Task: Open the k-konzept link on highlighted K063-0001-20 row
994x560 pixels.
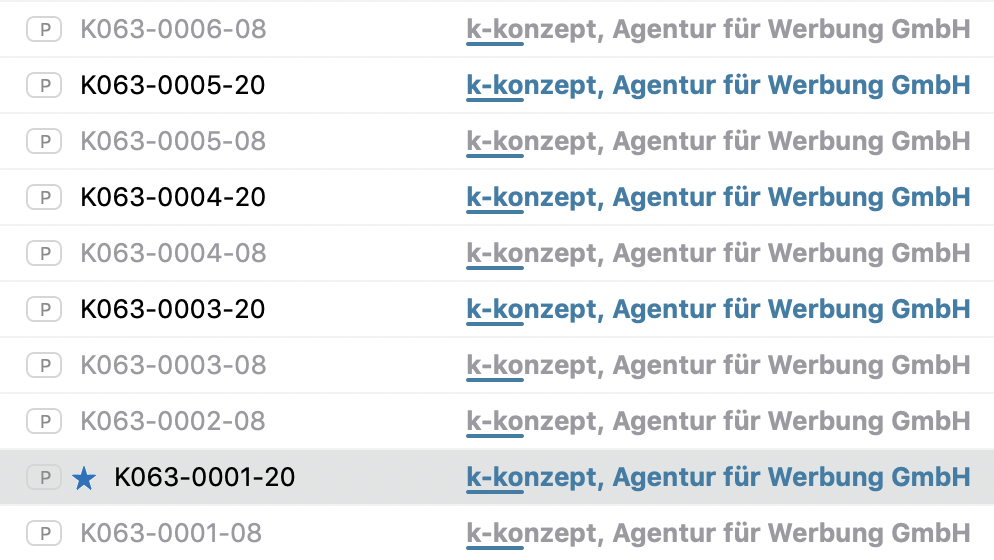Action: [717, 478]
